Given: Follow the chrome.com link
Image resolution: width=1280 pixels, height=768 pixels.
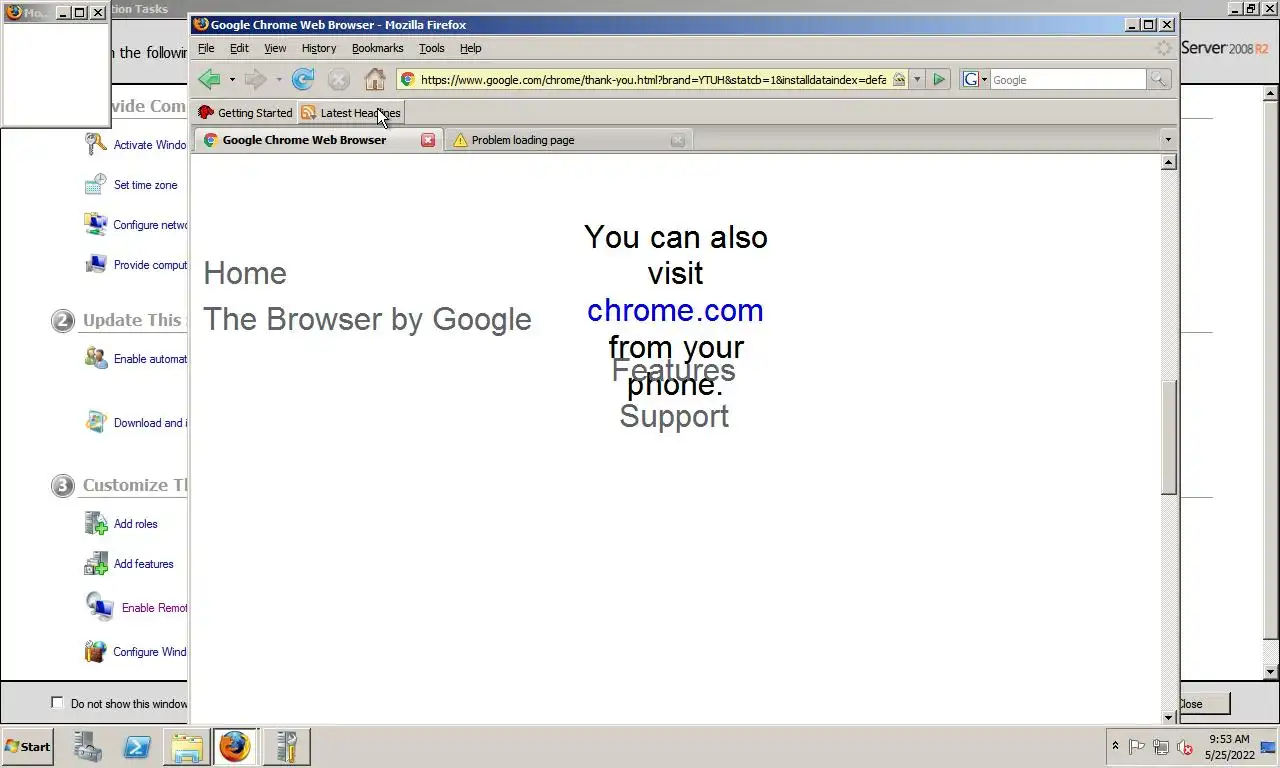Looking at the screenshot, I should 675,310.
